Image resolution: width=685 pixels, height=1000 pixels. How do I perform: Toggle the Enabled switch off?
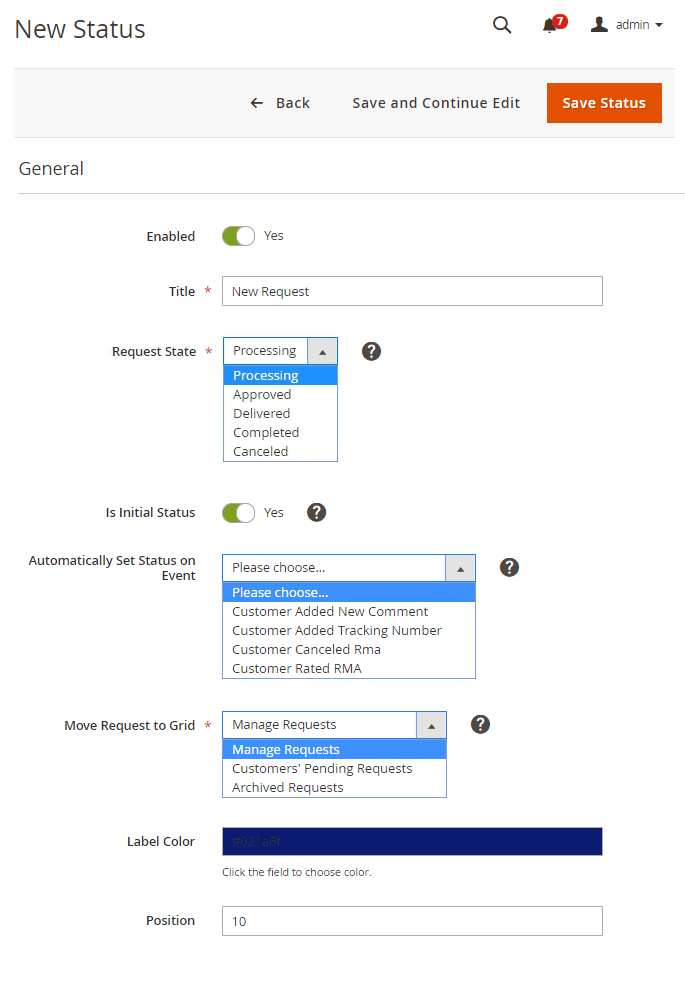click(x=238, y=236)
